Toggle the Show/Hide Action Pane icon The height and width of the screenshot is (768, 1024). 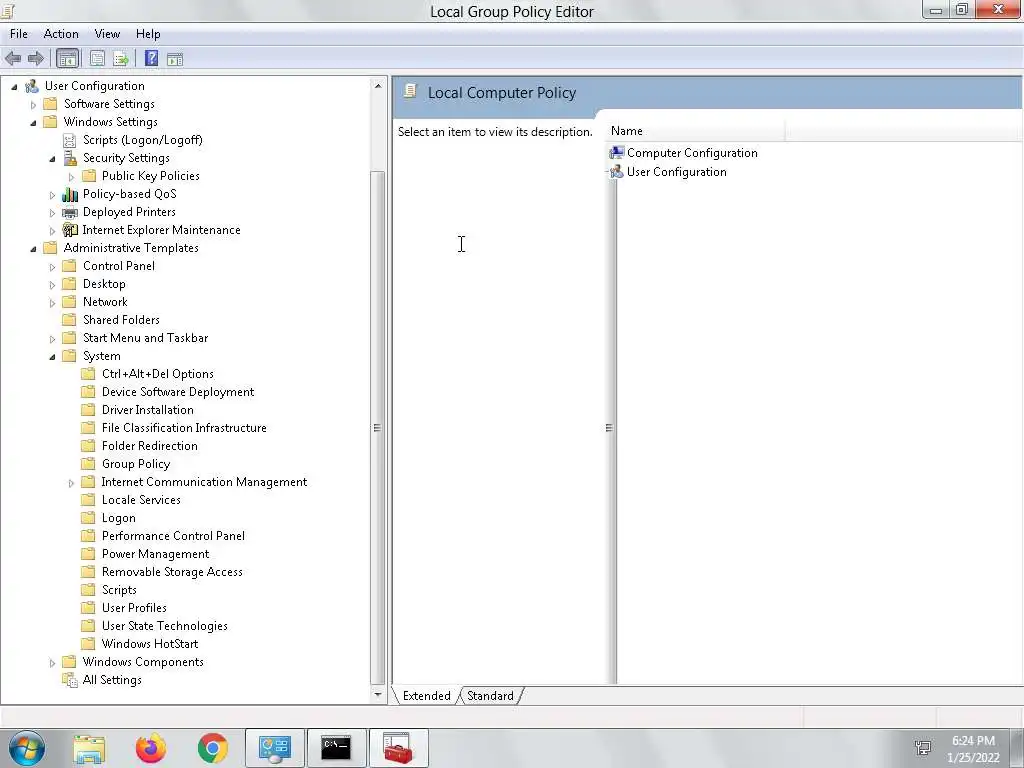click(x=174, y=59)
